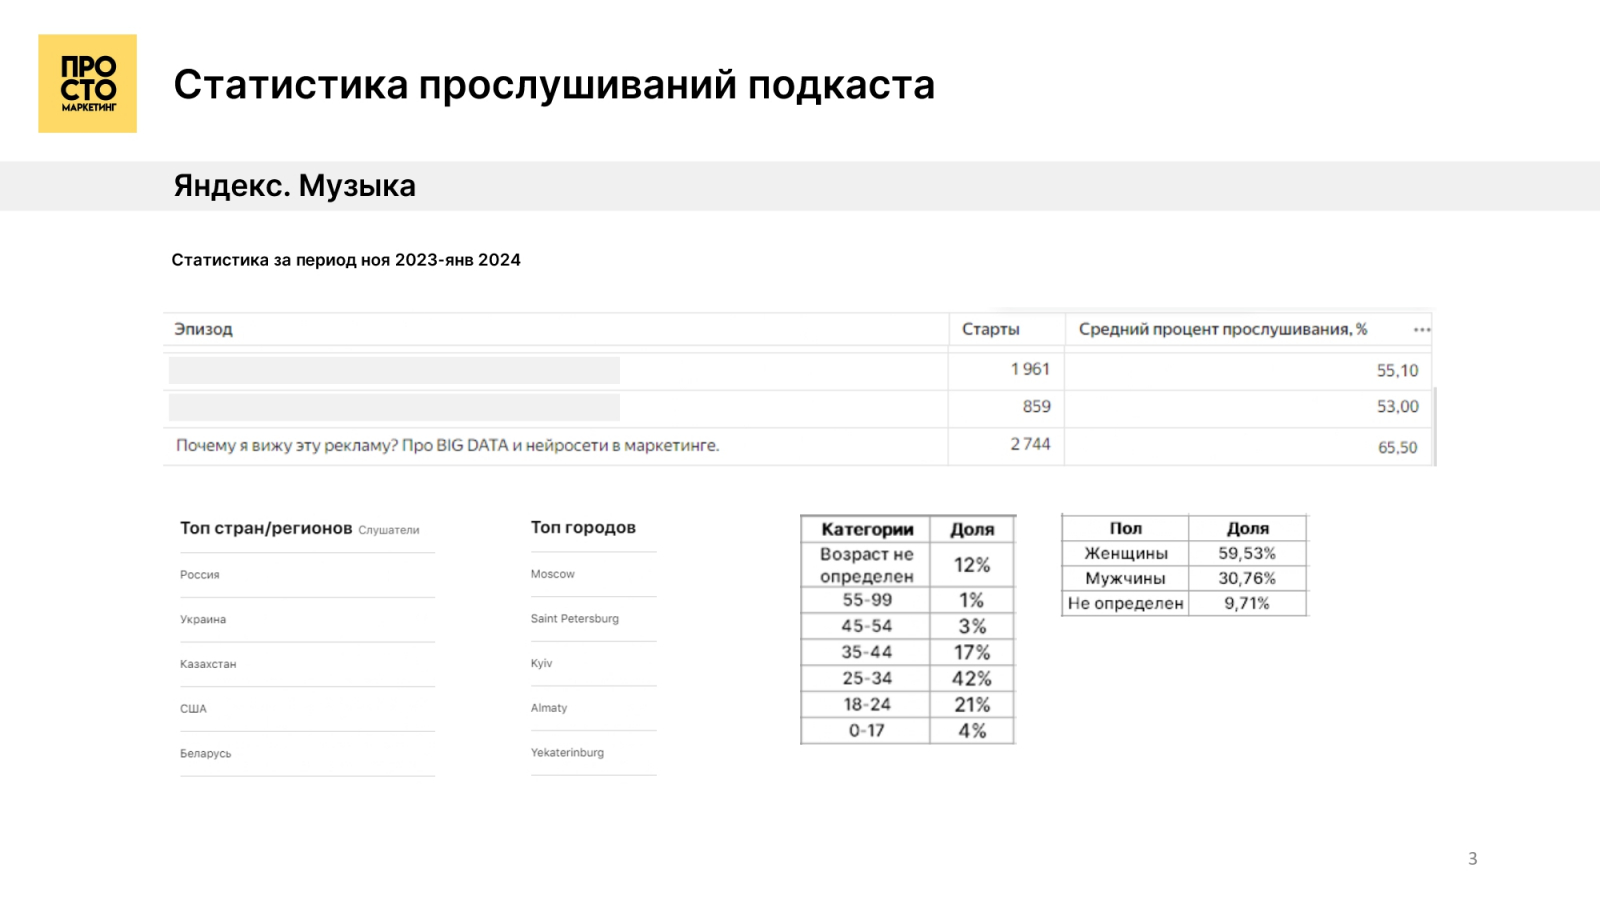Click the 21% share value

(972, 704)
